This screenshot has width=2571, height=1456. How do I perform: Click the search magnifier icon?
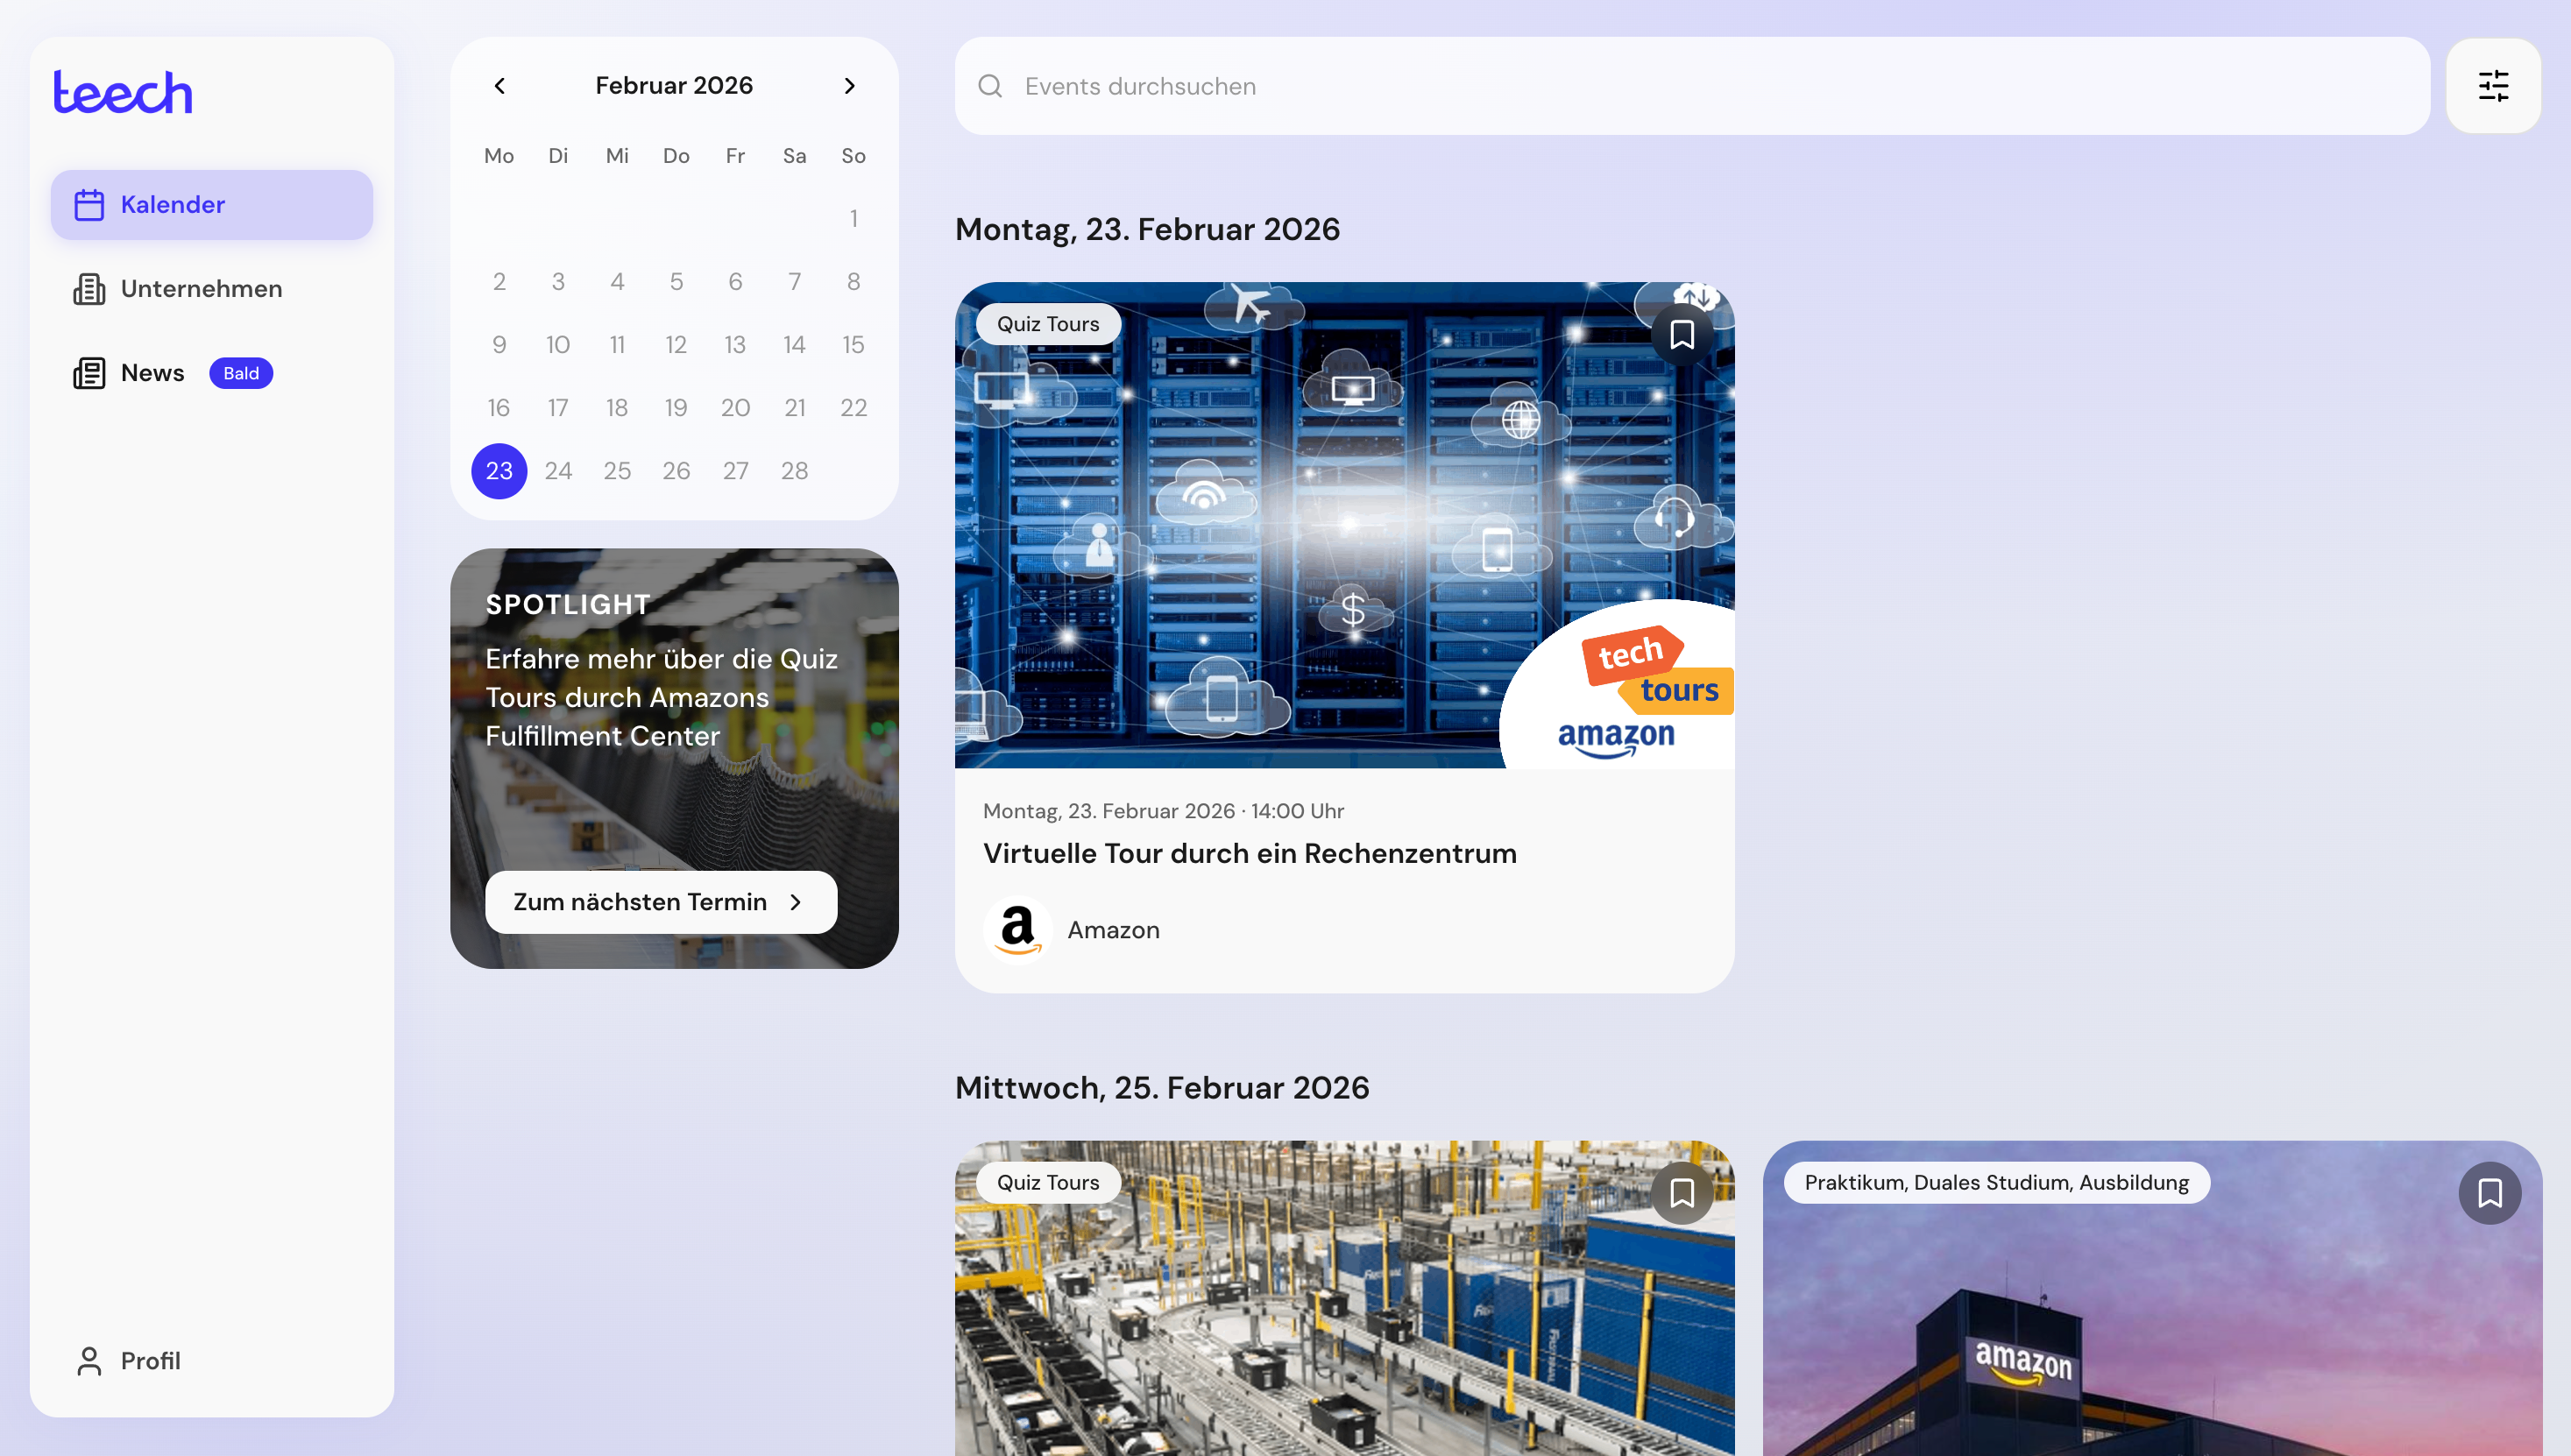(x=990, y=86)
